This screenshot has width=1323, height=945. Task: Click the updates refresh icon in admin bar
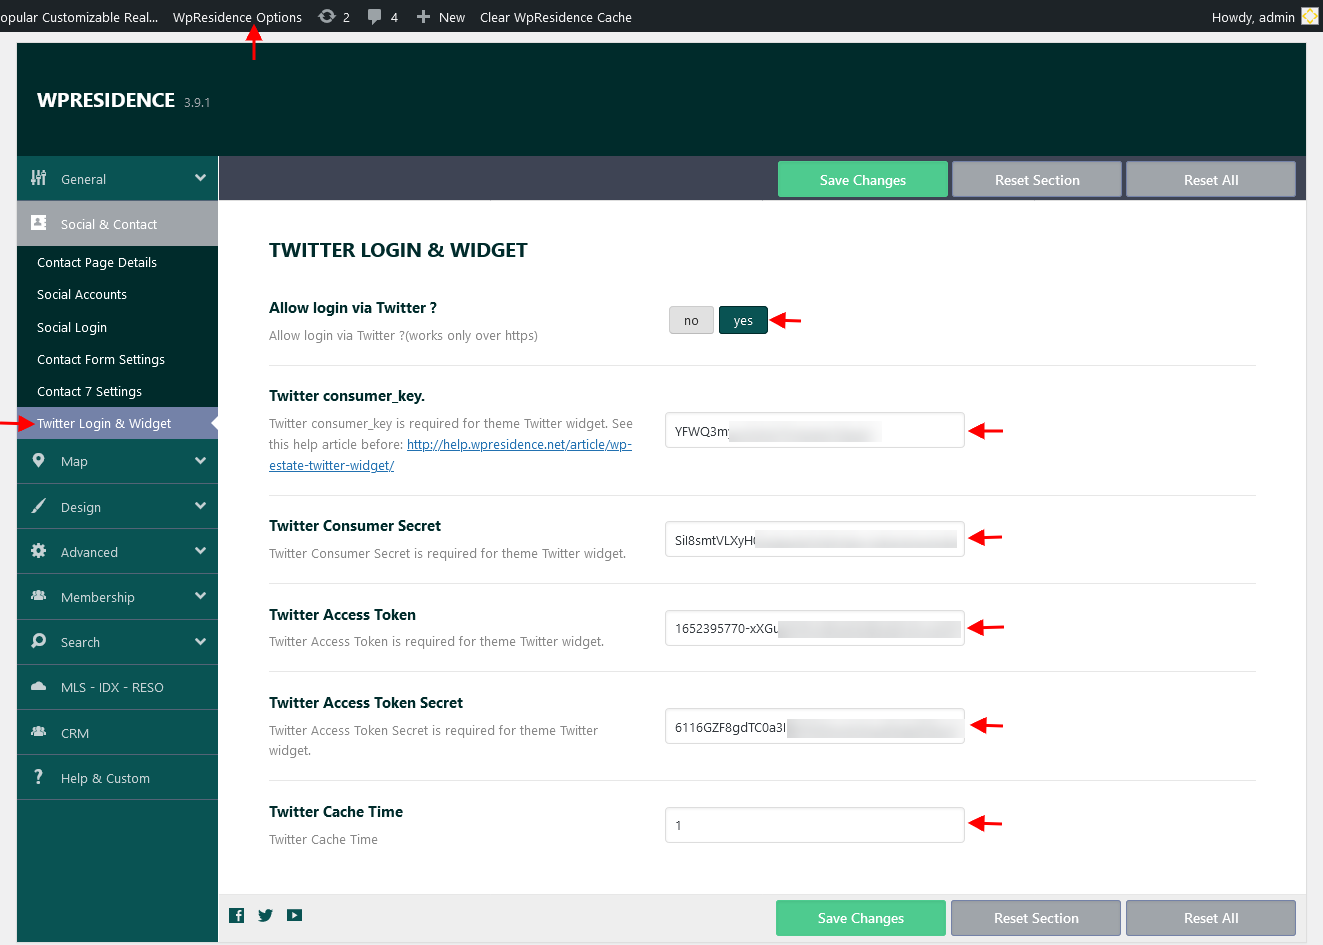pos(327,16)
